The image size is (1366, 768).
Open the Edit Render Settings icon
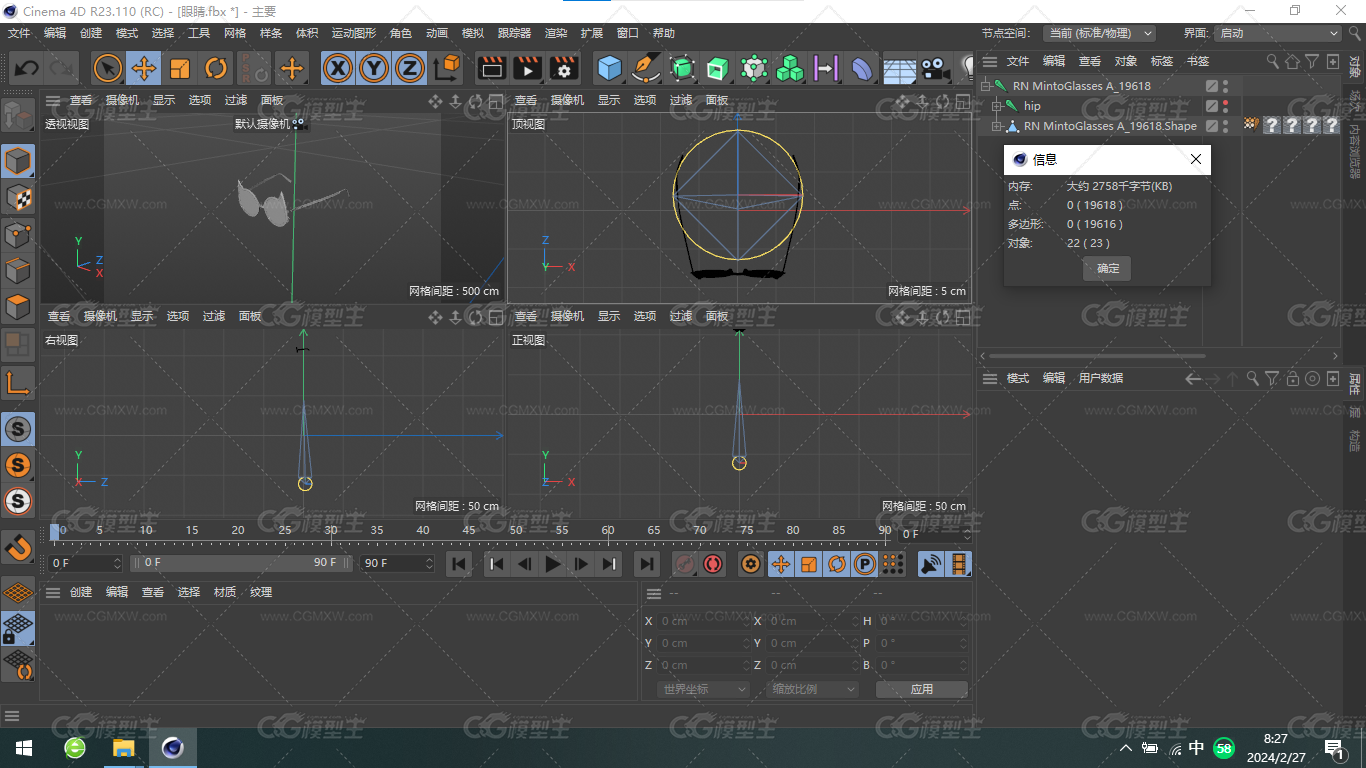pos(564,68)
